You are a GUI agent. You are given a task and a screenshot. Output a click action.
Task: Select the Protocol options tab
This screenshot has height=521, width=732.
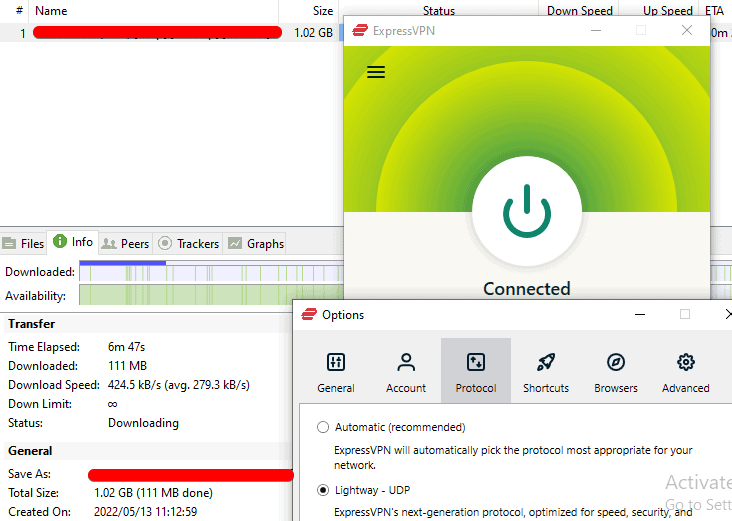click(476, 372)
